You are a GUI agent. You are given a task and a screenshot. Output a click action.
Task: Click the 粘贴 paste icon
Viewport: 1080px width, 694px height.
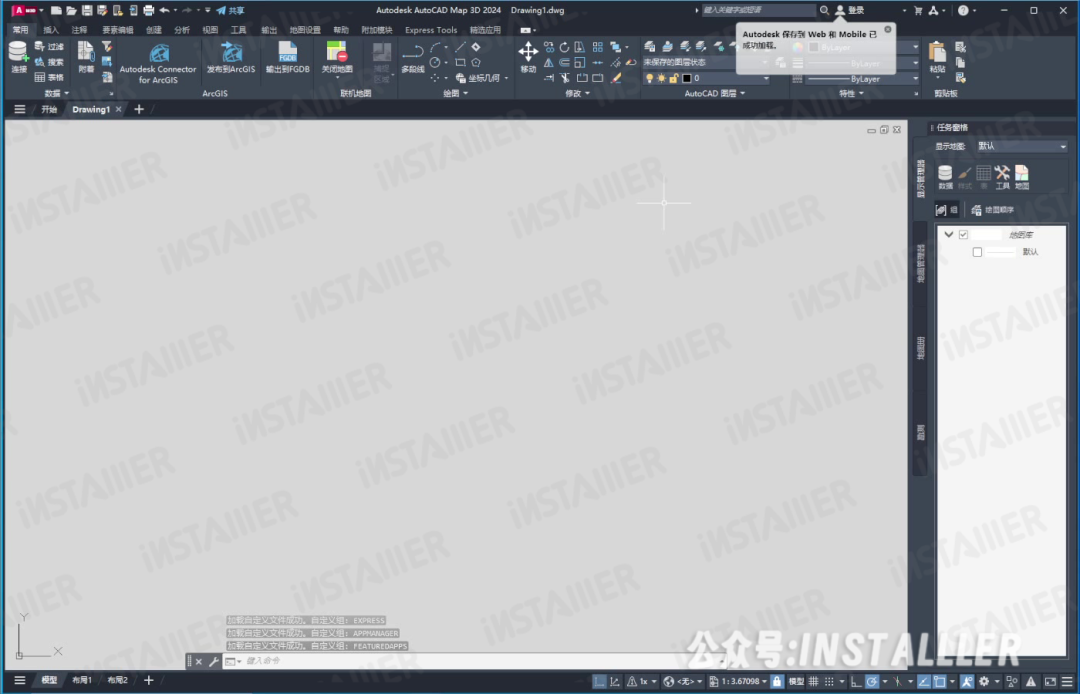(937, 58)
